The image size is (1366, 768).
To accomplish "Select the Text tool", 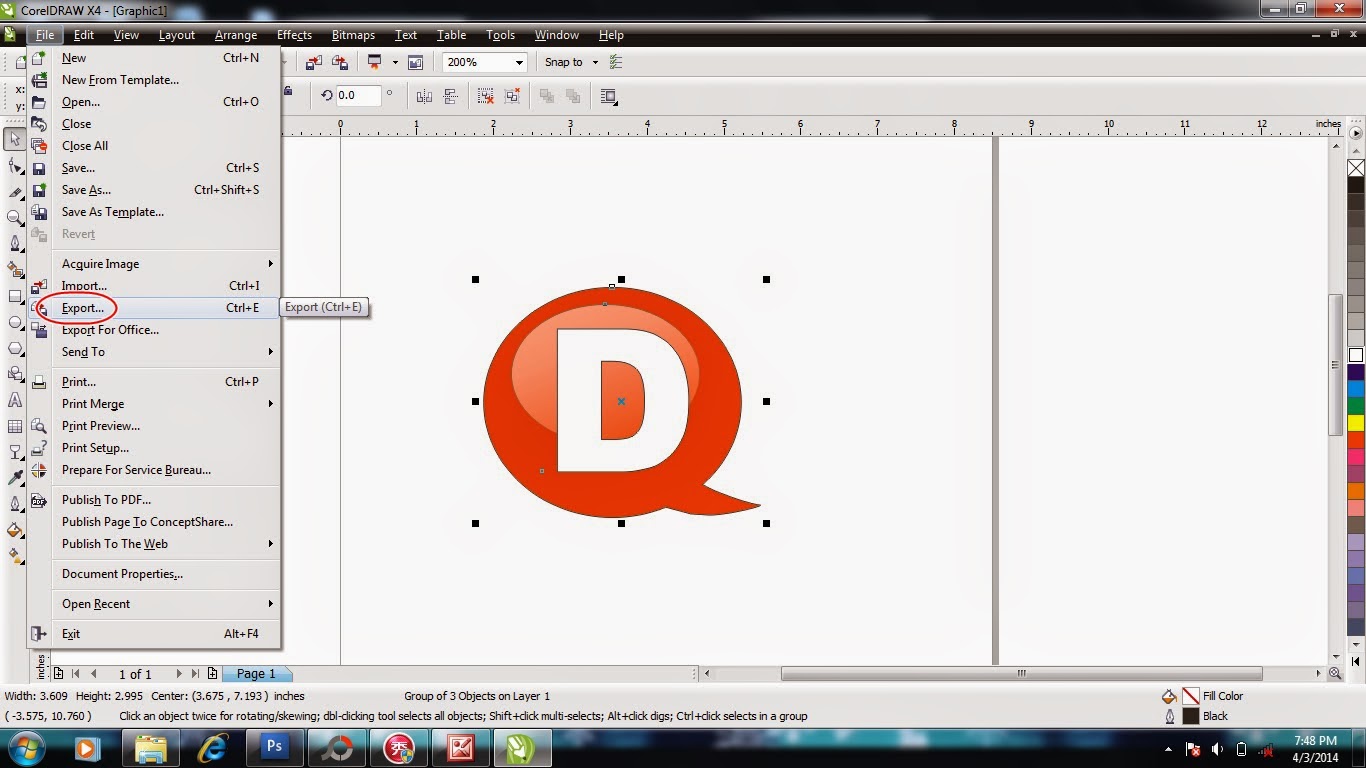I will pos(15,400).
